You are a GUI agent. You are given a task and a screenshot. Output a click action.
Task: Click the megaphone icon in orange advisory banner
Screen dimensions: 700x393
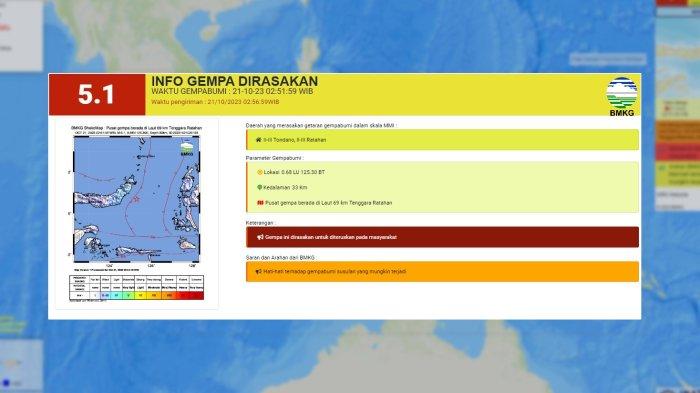click(x=258, y=272)
